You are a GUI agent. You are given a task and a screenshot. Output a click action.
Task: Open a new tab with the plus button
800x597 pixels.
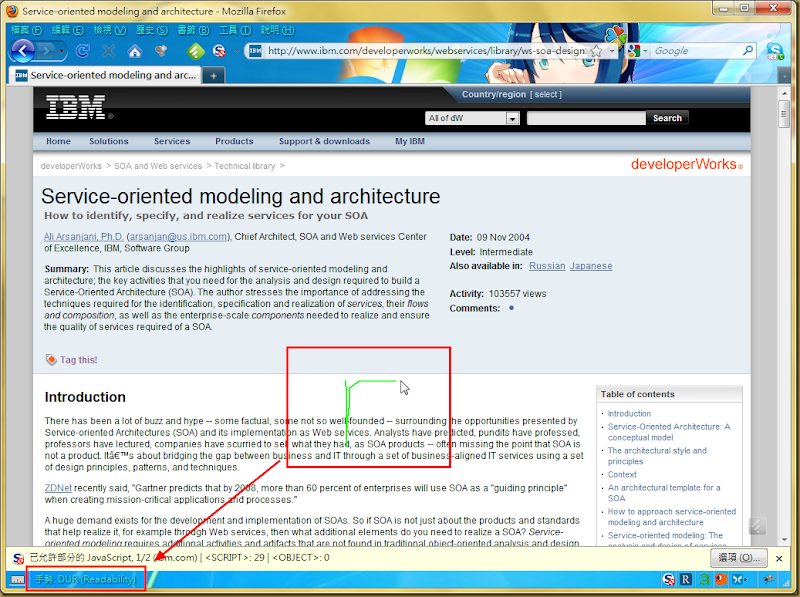coord(213,76)
